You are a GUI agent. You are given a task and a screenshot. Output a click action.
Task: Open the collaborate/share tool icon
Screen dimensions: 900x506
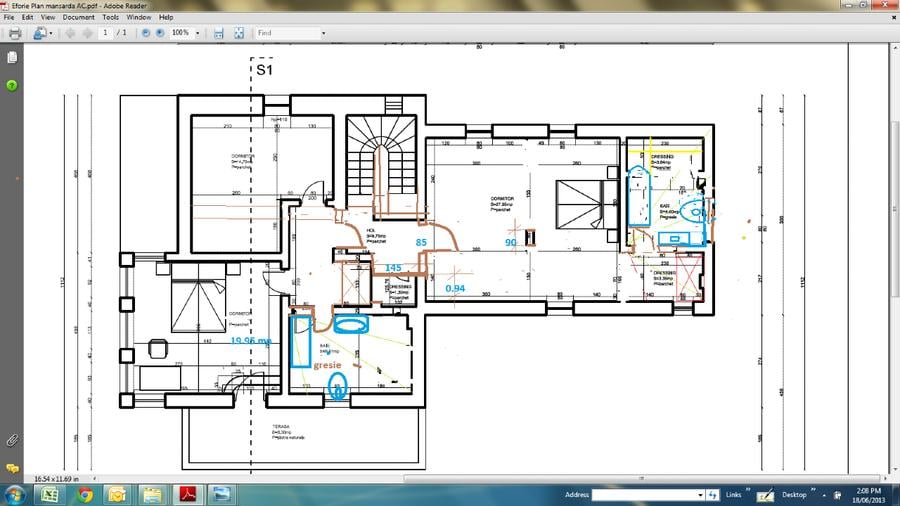pos(40,33)
